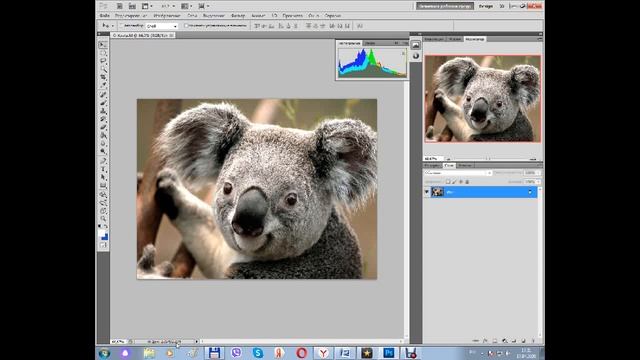The width and height of the screenshot is (640, 360).
Task: Select the Инфо tab beside histogram
Action: (x=370, y=43)
